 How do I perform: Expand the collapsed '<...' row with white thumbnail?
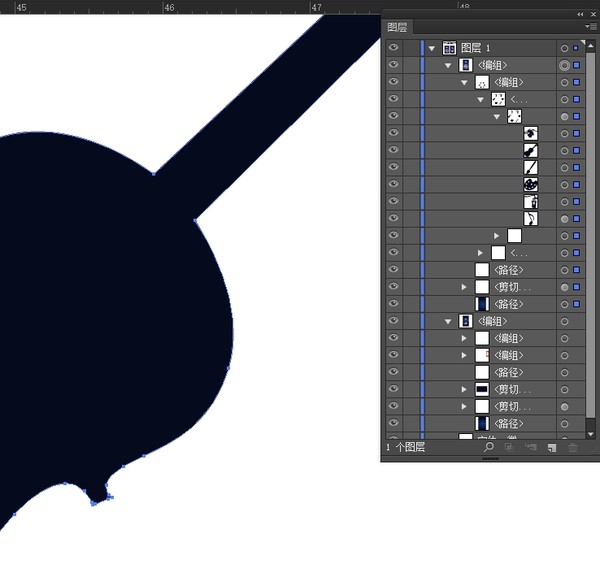[x=480, y=253]
